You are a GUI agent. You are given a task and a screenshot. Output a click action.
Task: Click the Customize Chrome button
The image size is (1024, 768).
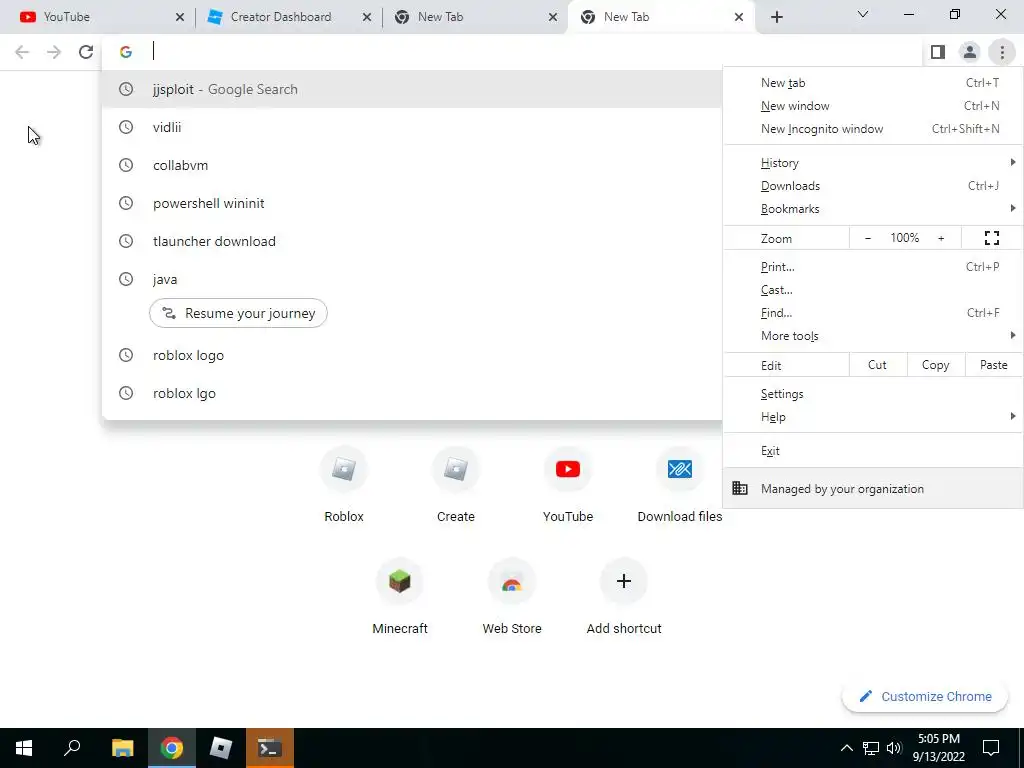pyautogui.click(x=925, y=697)
